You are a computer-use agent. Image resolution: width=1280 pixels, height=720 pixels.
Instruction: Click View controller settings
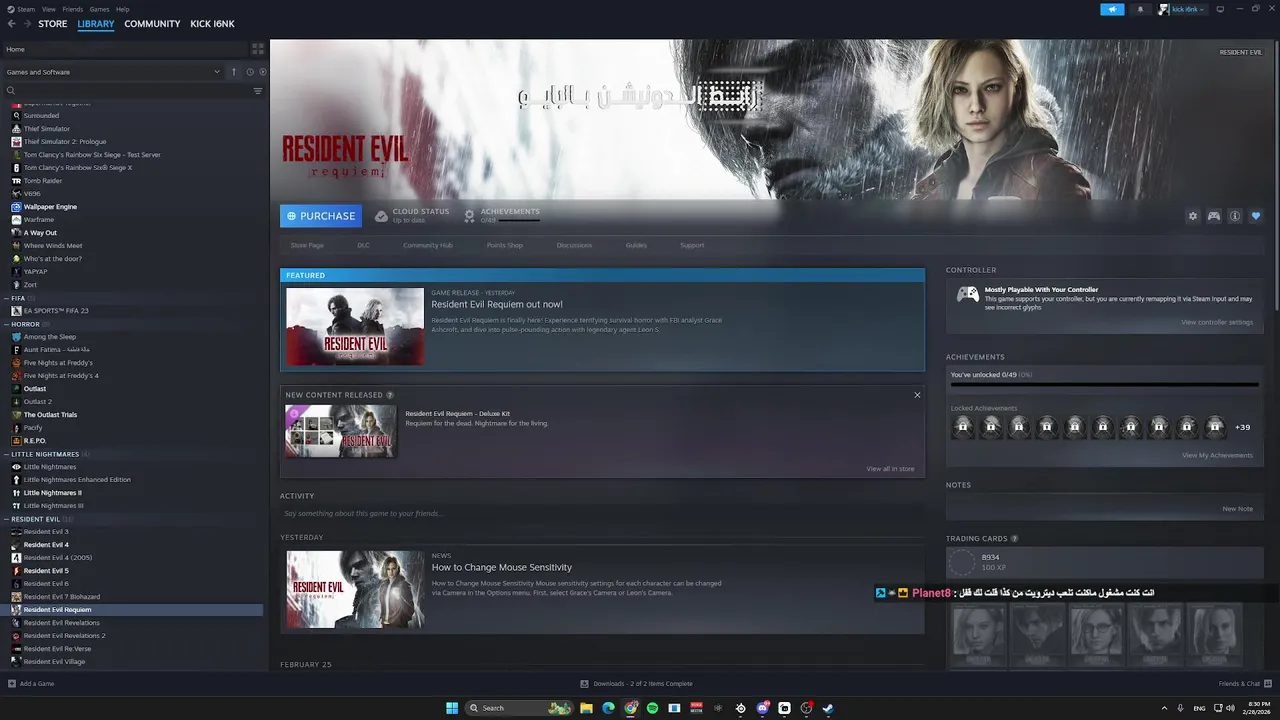(x=1217, y=322)
